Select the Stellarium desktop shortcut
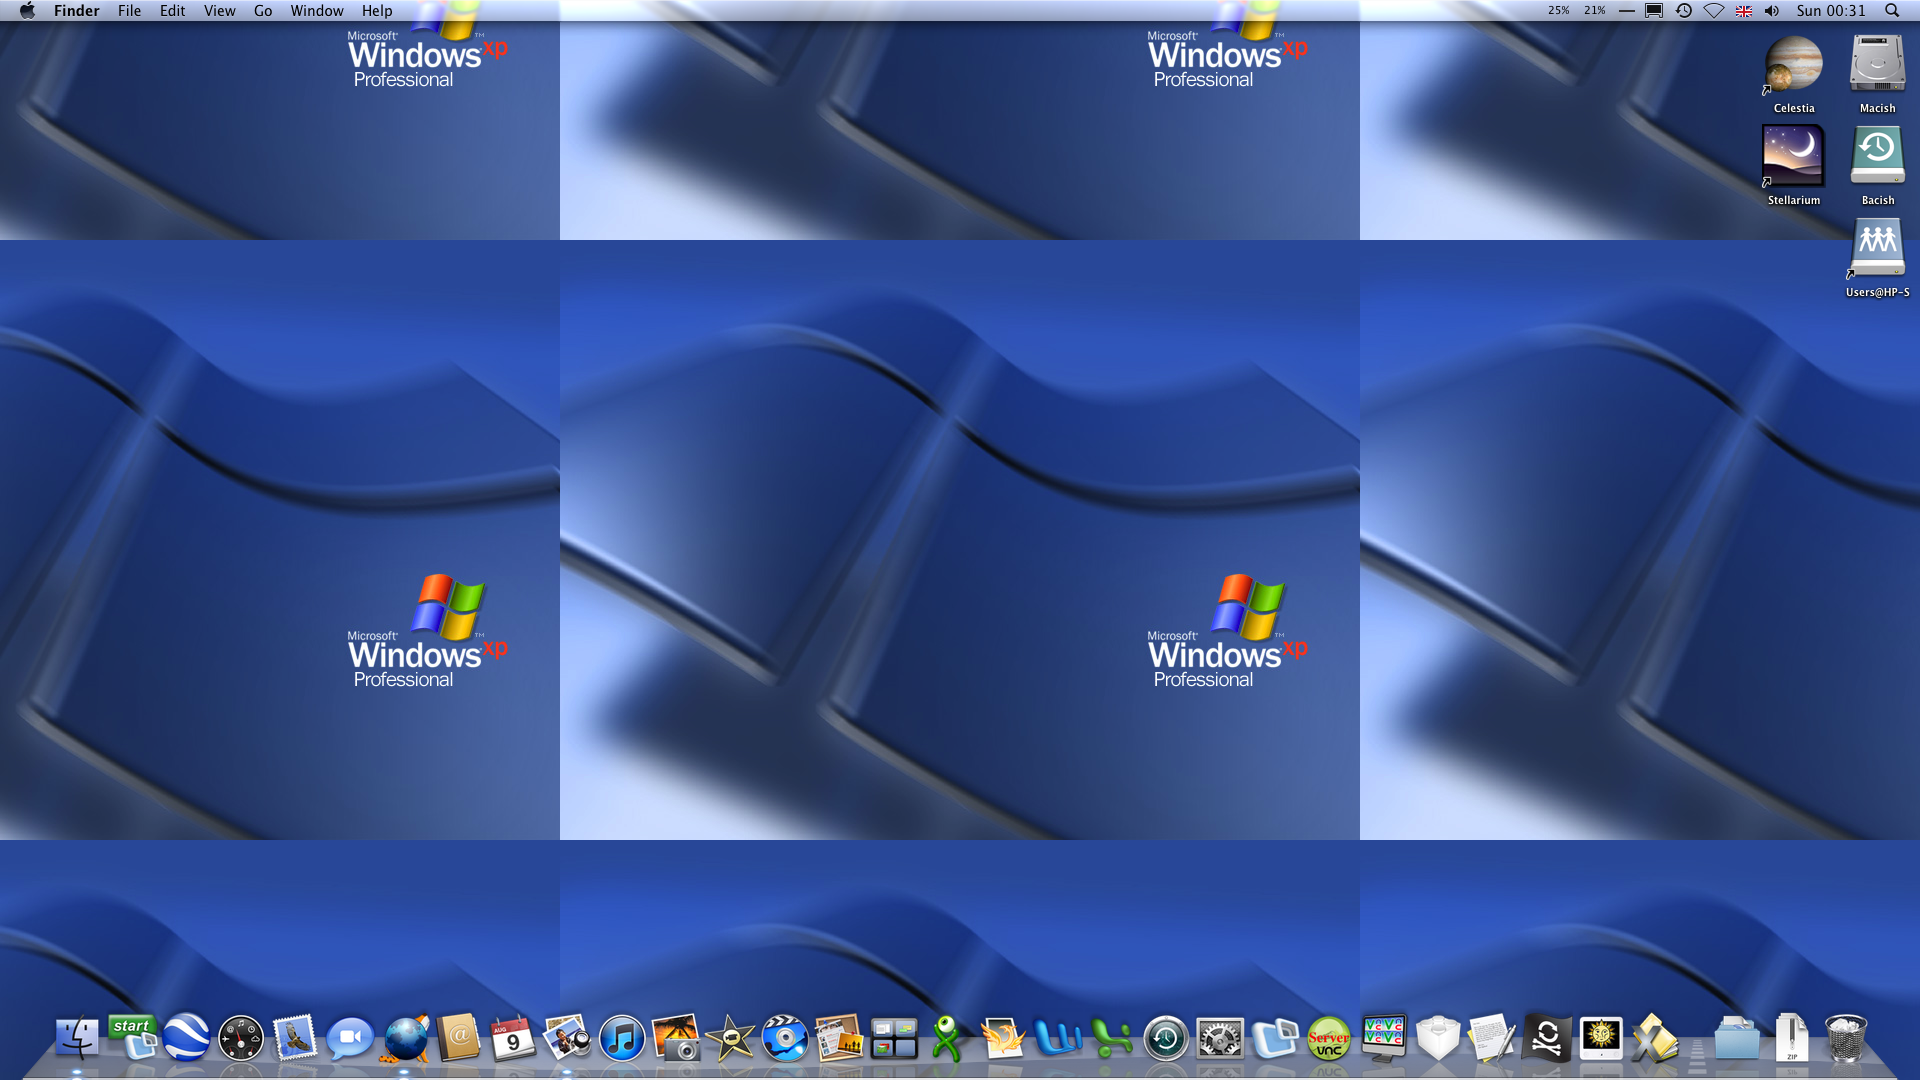Screen dimensions: 1920x1080 coord(1793,157)
